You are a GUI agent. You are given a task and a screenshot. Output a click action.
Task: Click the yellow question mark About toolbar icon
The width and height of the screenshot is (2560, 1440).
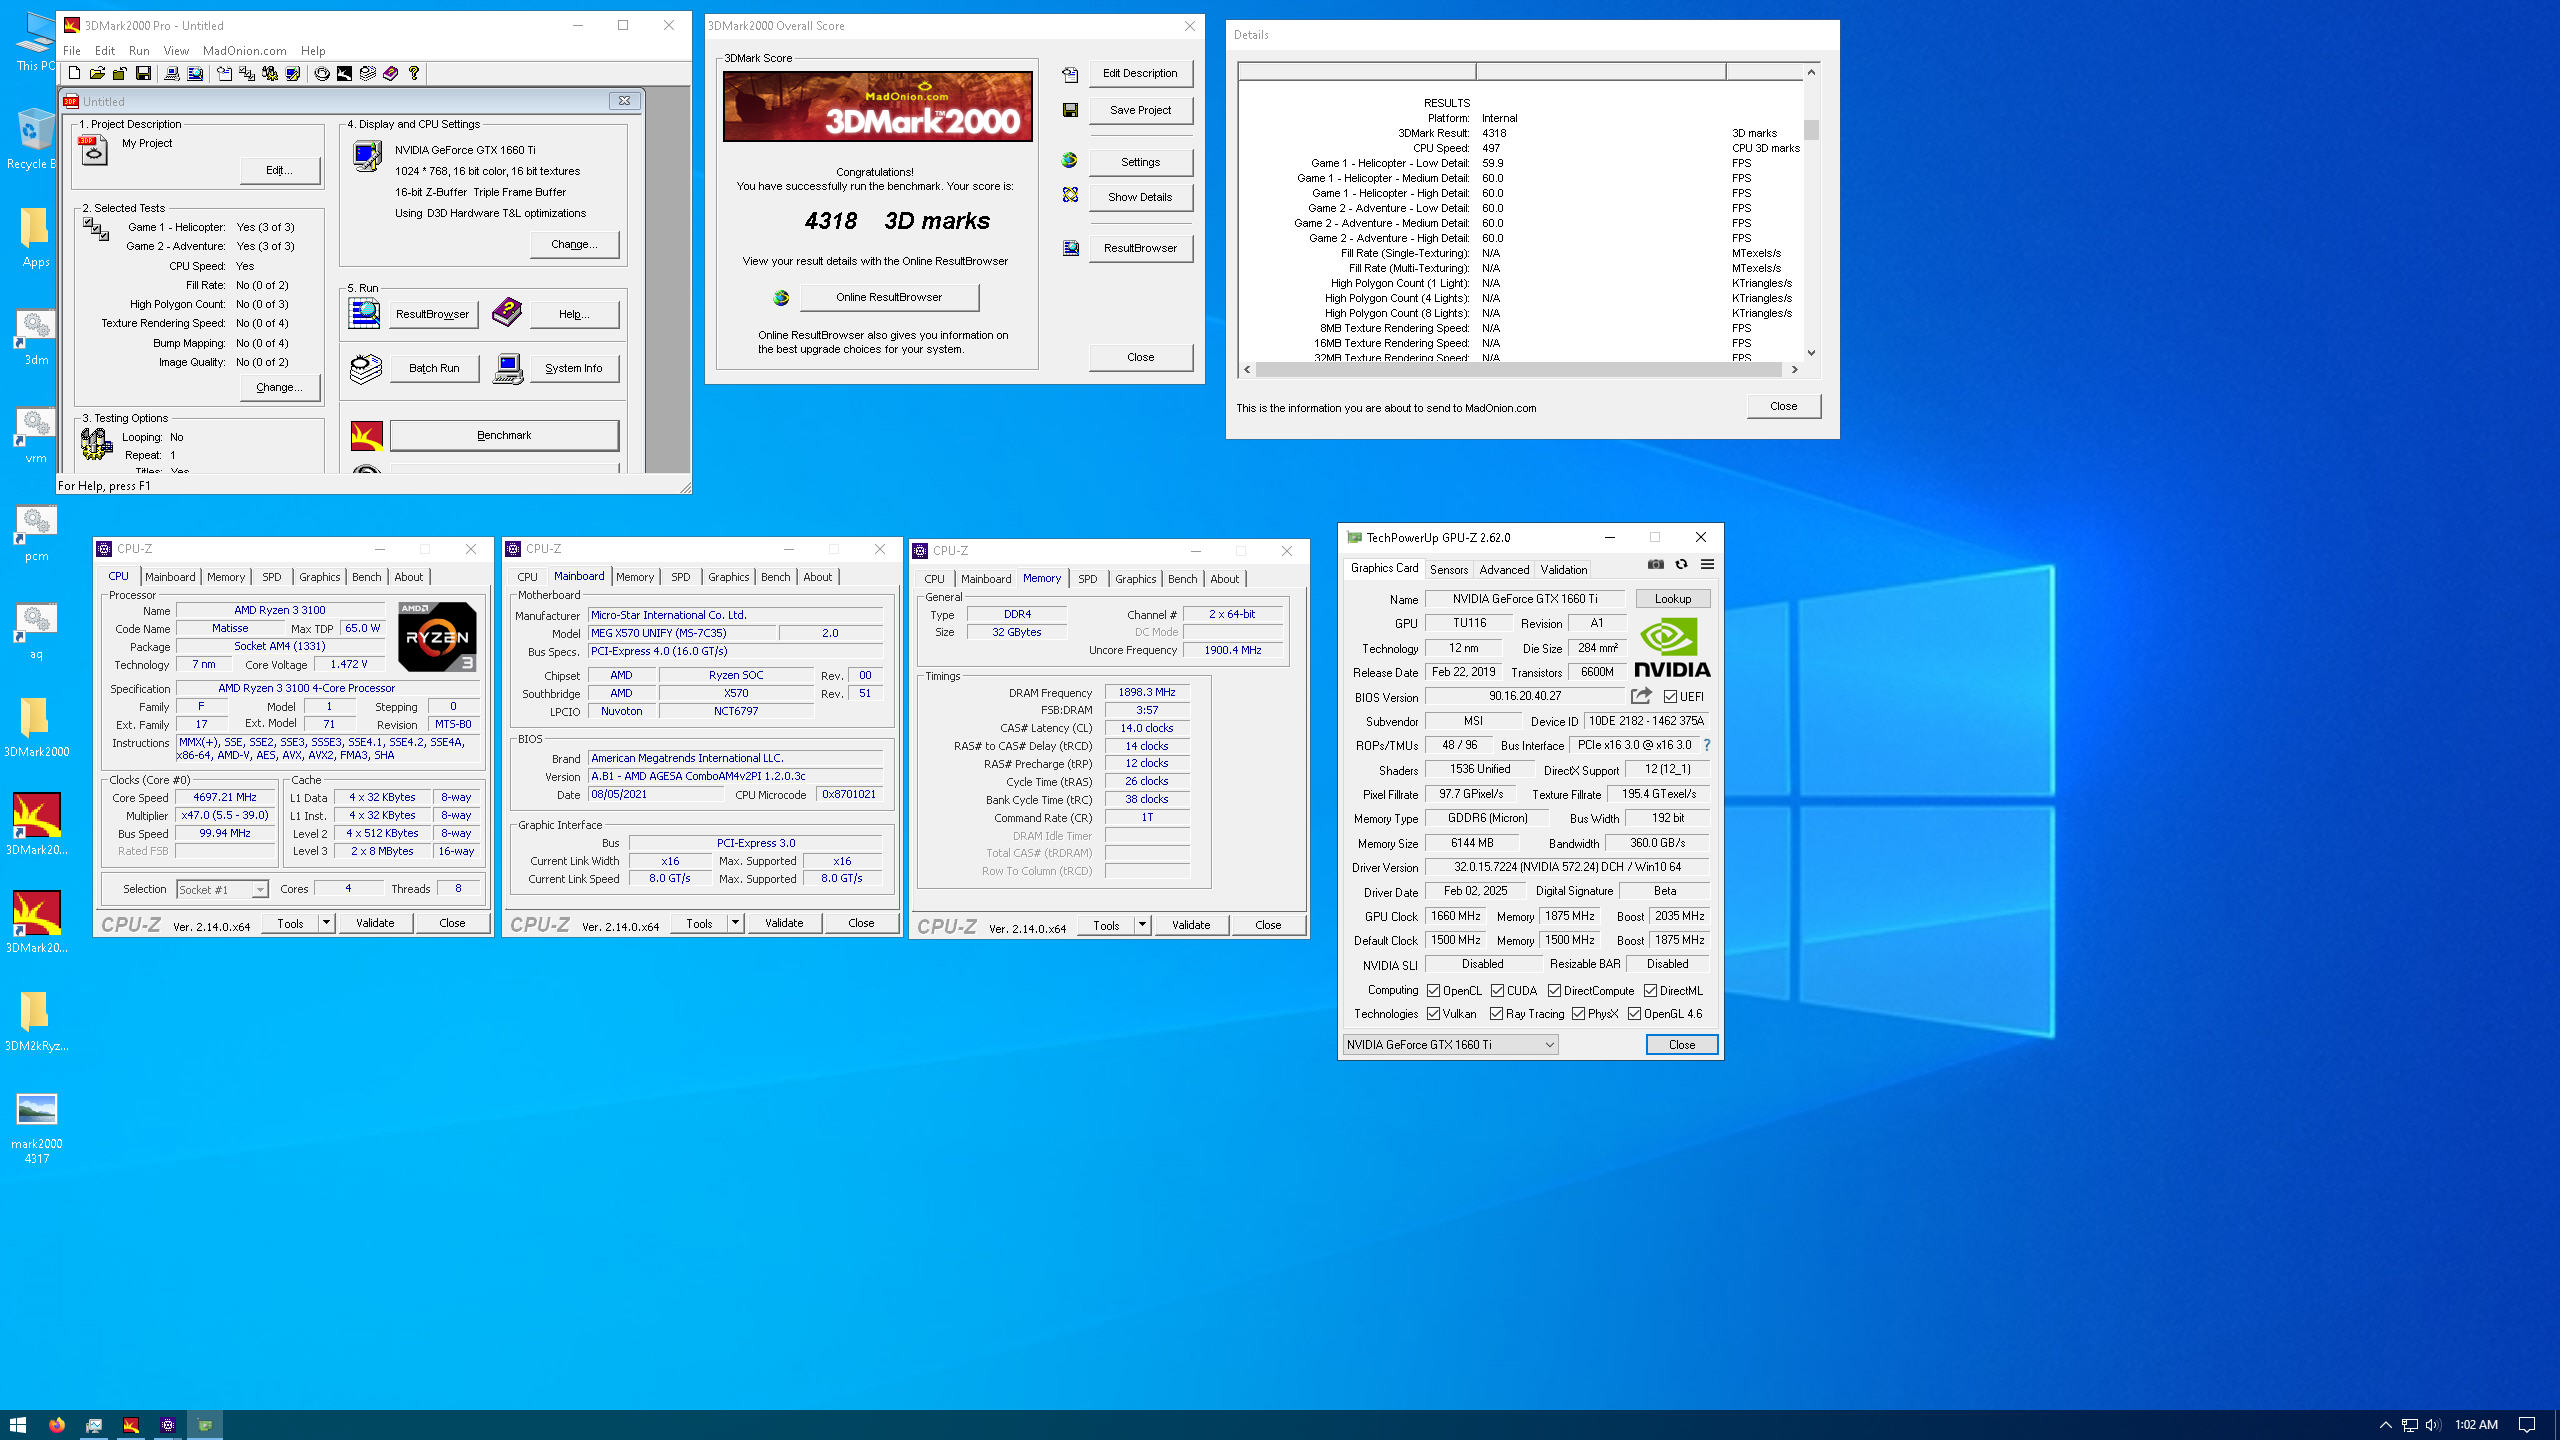[414, 73]
